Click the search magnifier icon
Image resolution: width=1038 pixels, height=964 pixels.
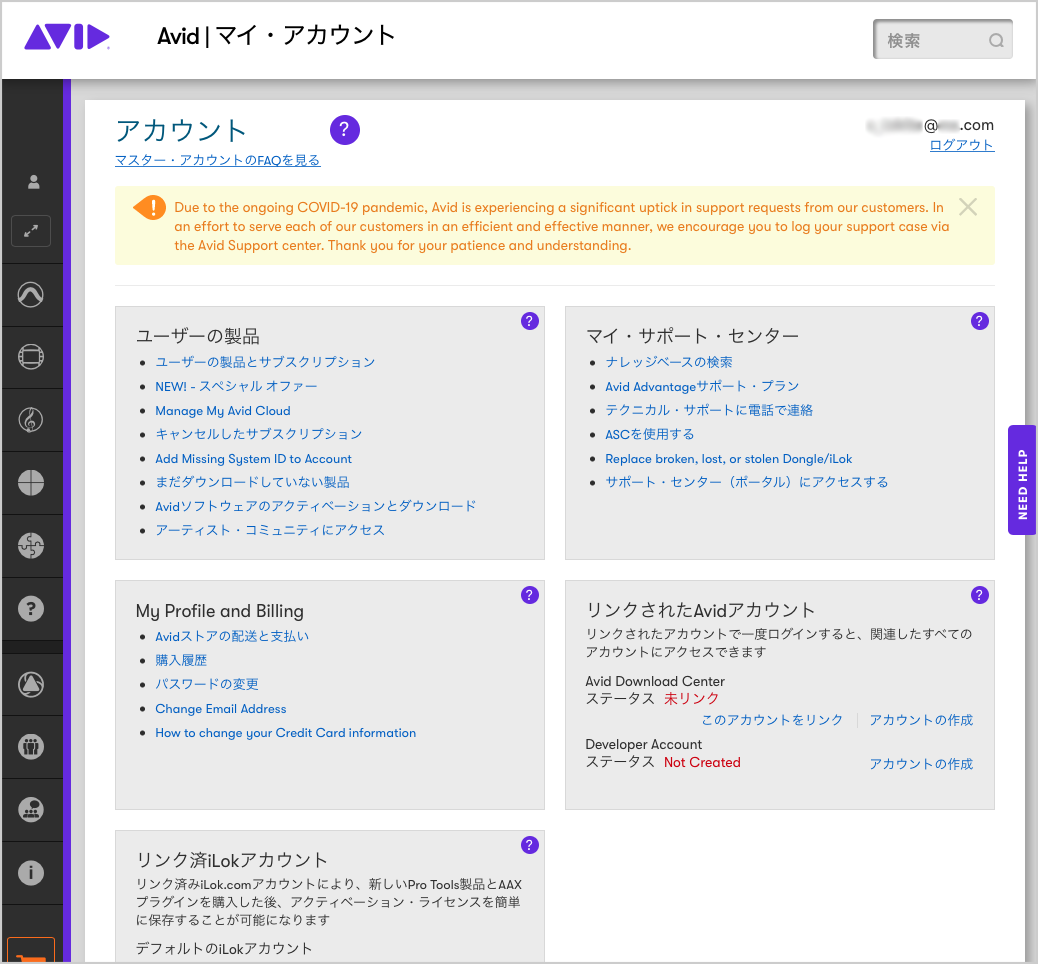996,40
